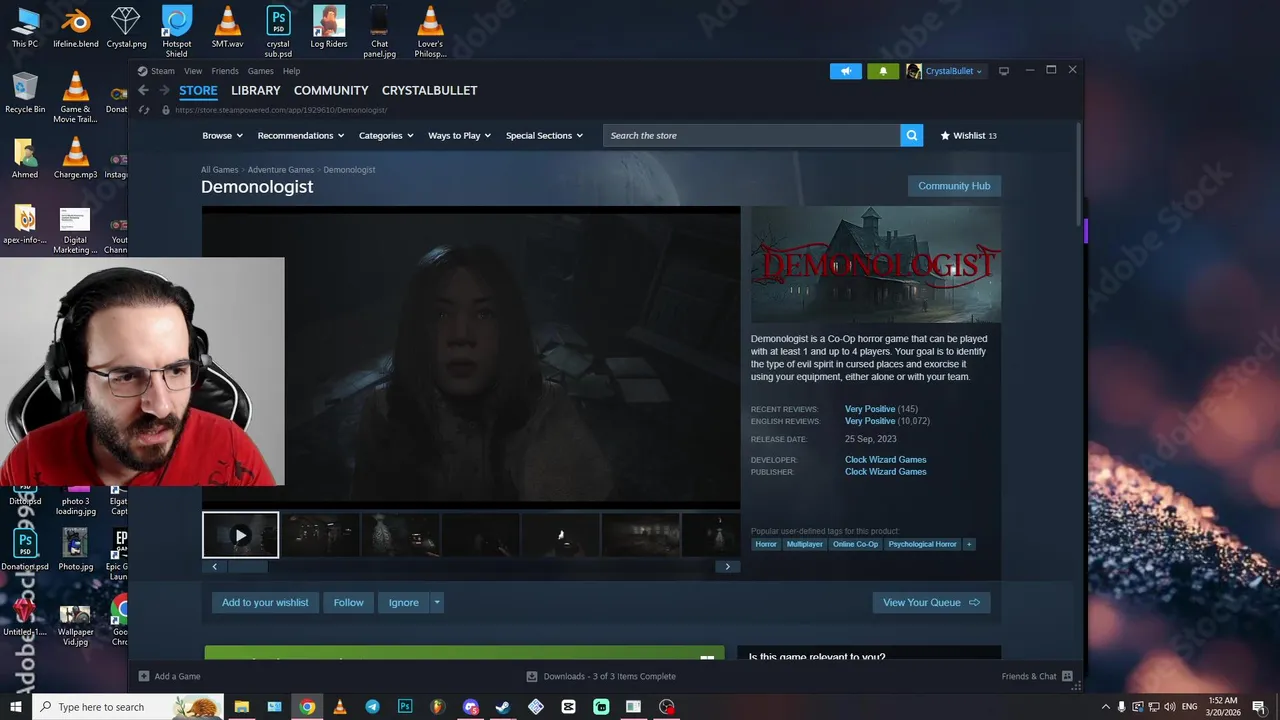The image size is (1280, 720).
Task: Open the Ignore button's dropdown arrow
Action: coord(437,602)
